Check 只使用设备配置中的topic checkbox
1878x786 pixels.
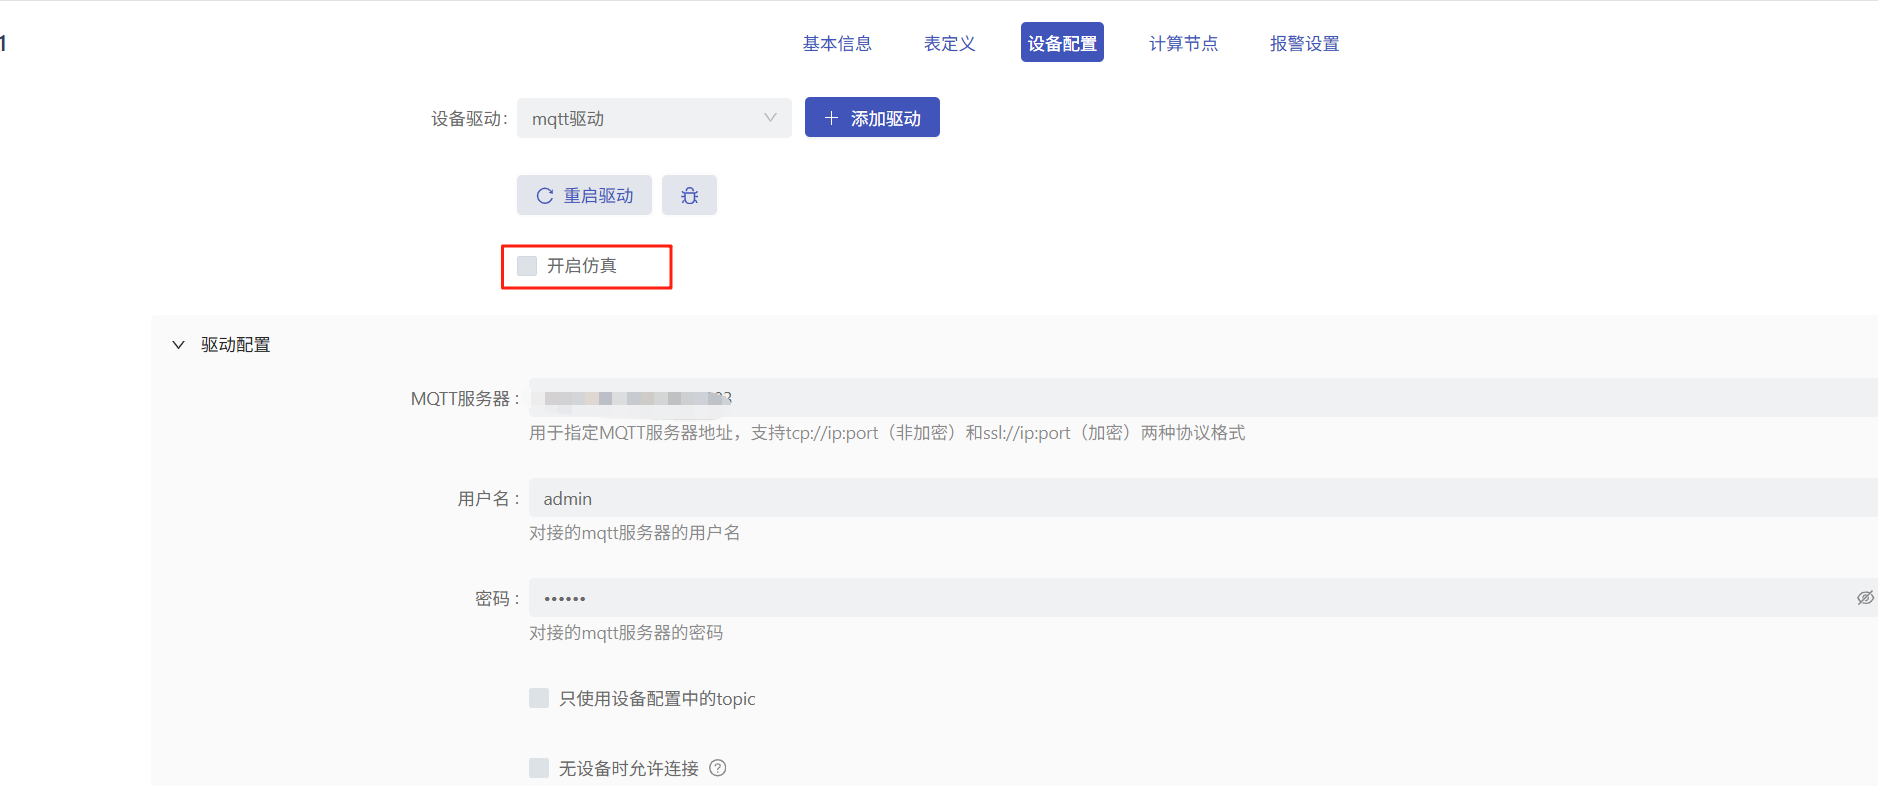pos(539,698)
